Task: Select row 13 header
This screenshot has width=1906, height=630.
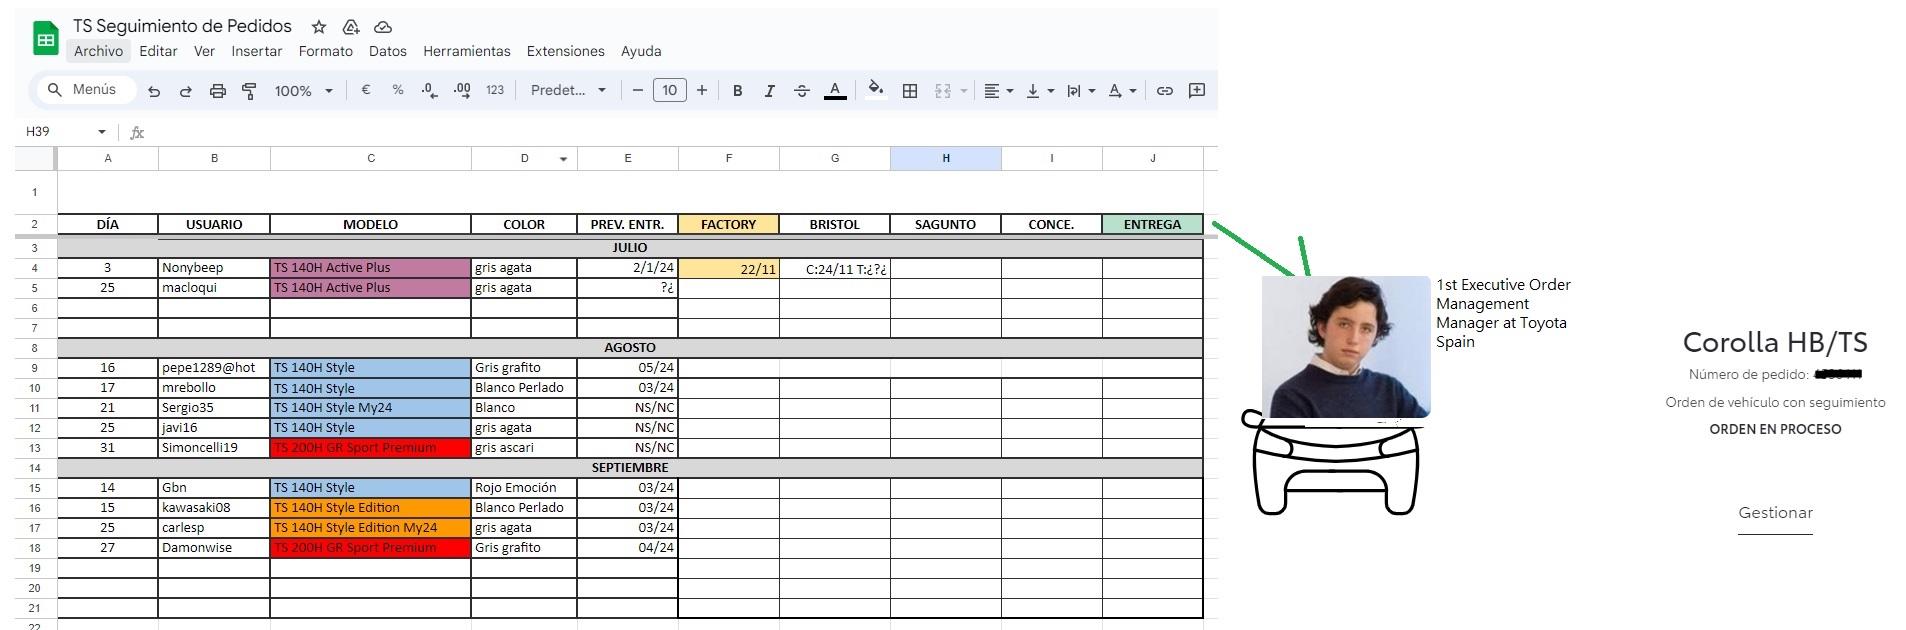Action: click(35, 448)
